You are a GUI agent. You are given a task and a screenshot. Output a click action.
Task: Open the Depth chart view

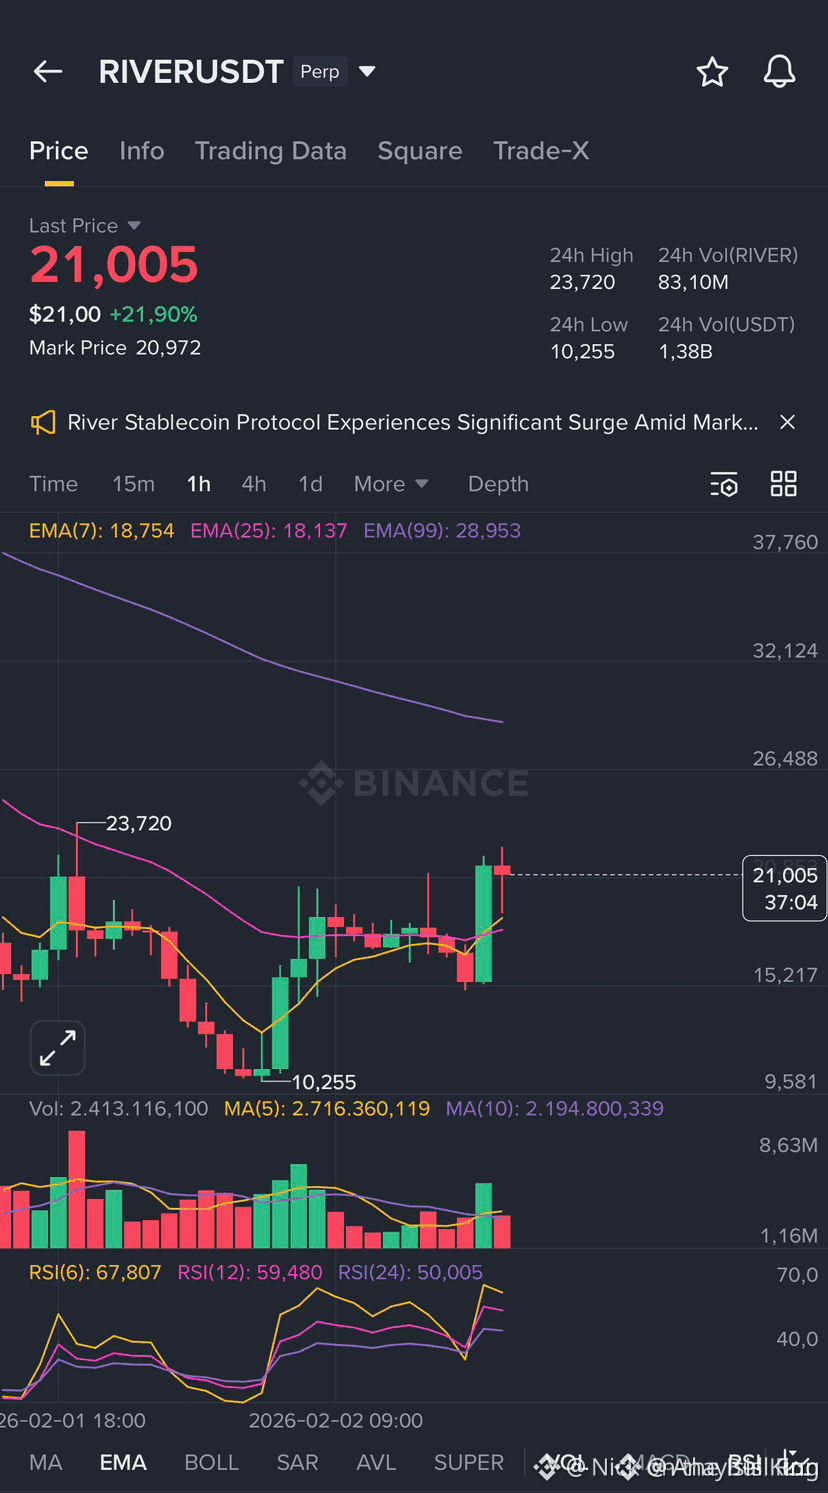(498, 484)
